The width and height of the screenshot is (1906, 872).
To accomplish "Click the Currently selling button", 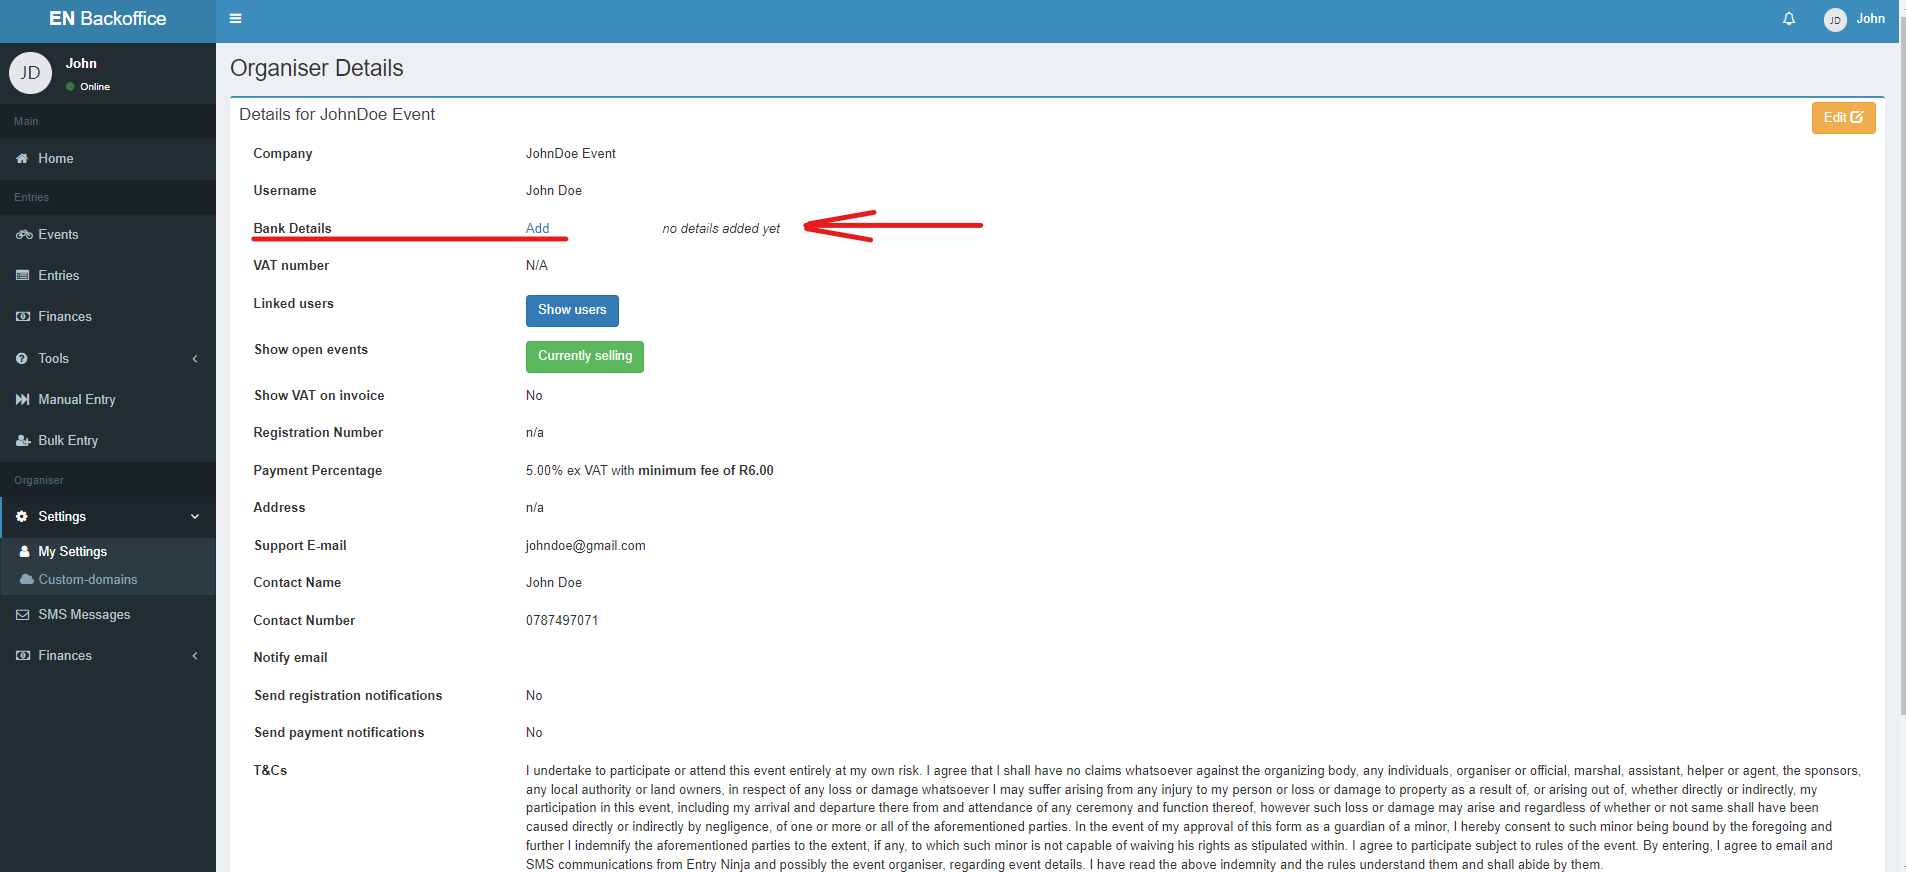I will tap(585, 356).
